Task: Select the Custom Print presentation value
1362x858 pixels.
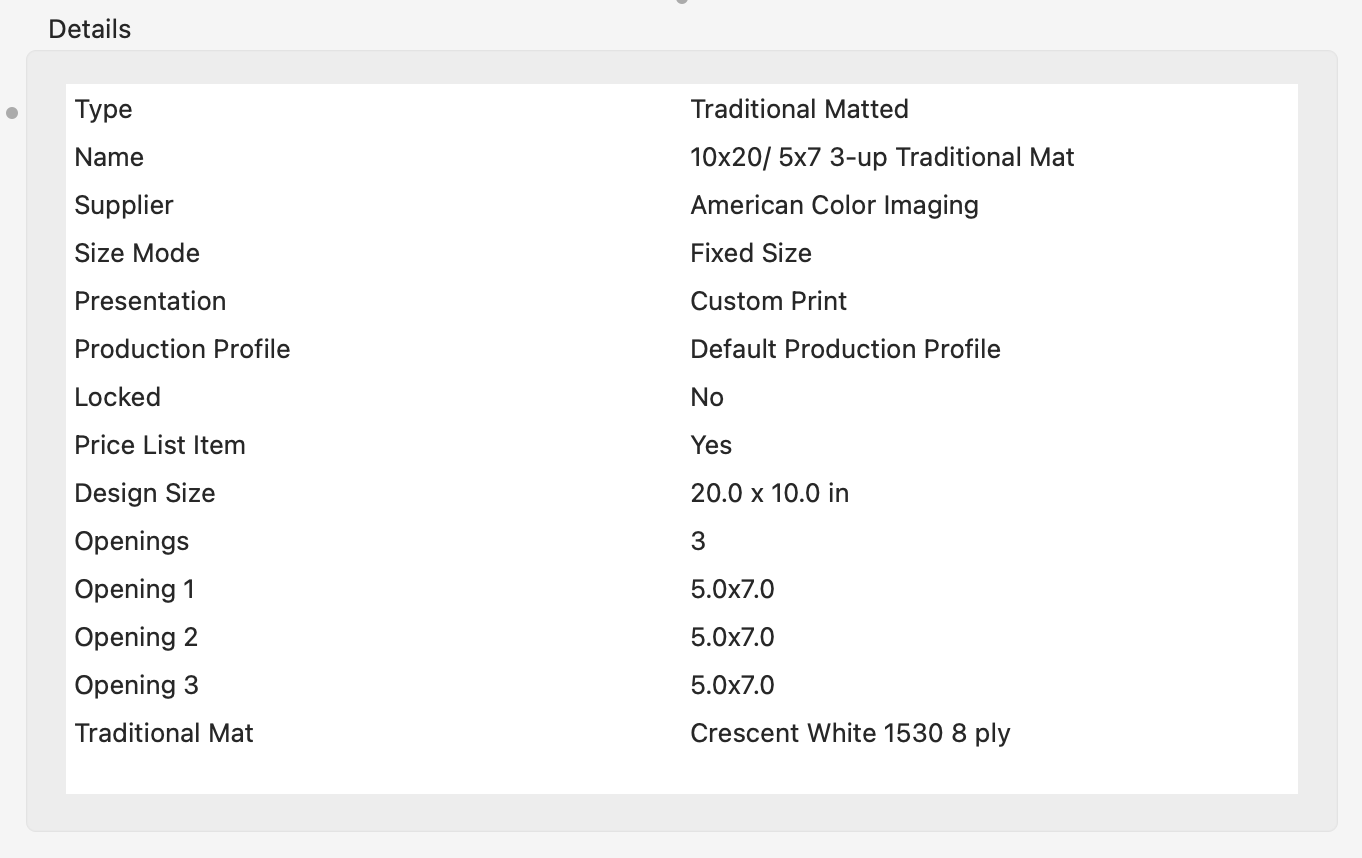Action: click(x=768, y=301)
